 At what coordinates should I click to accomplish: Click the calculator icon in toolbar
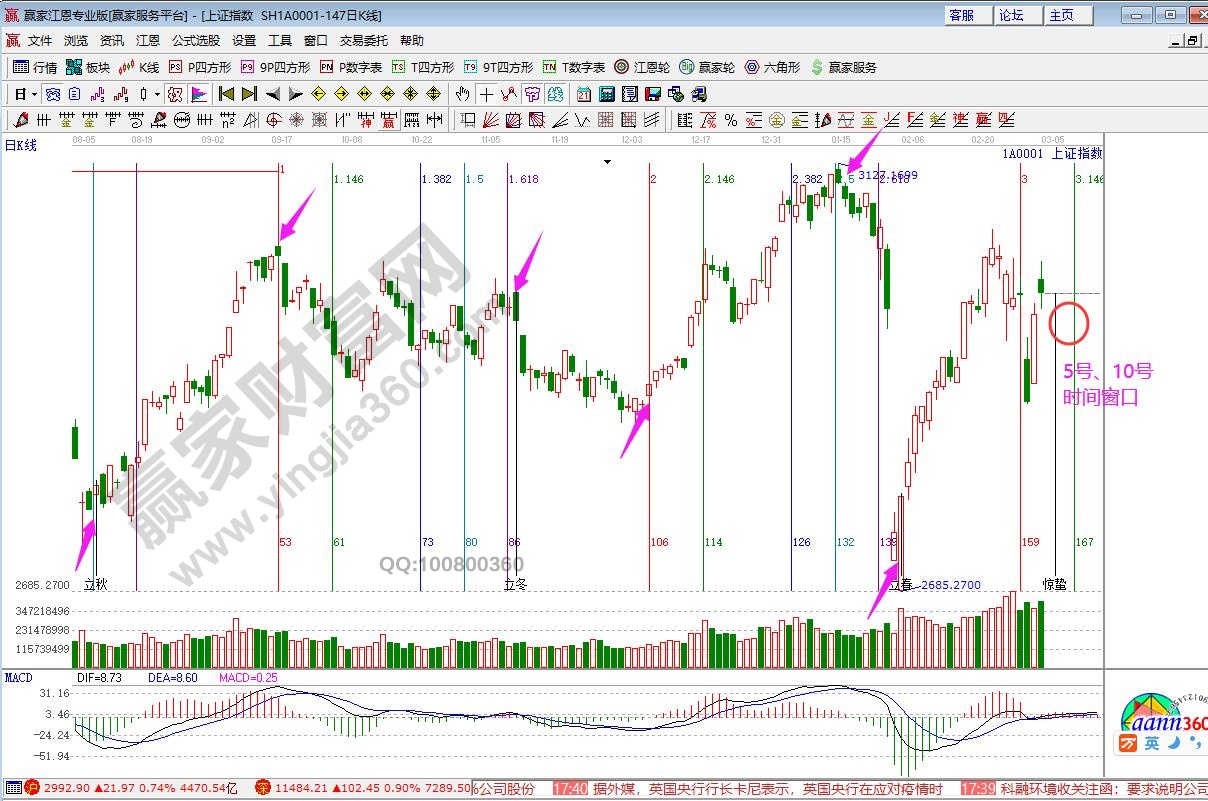coord(607,95)
